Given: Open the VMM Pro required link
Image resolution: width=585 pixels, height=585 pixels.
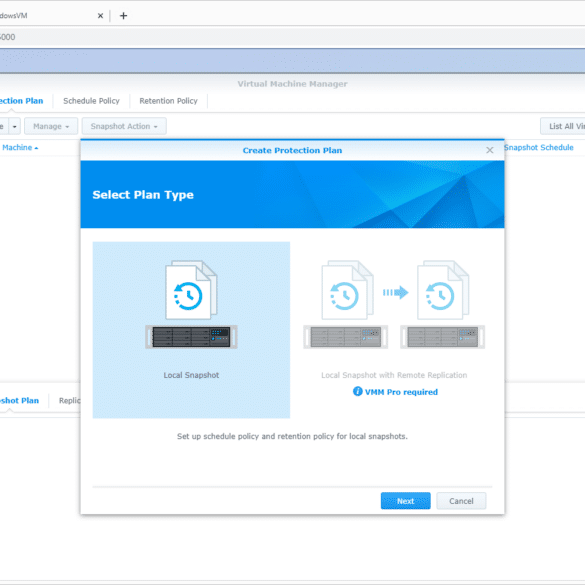Looking at the screenshot, I should coord(401,392).
